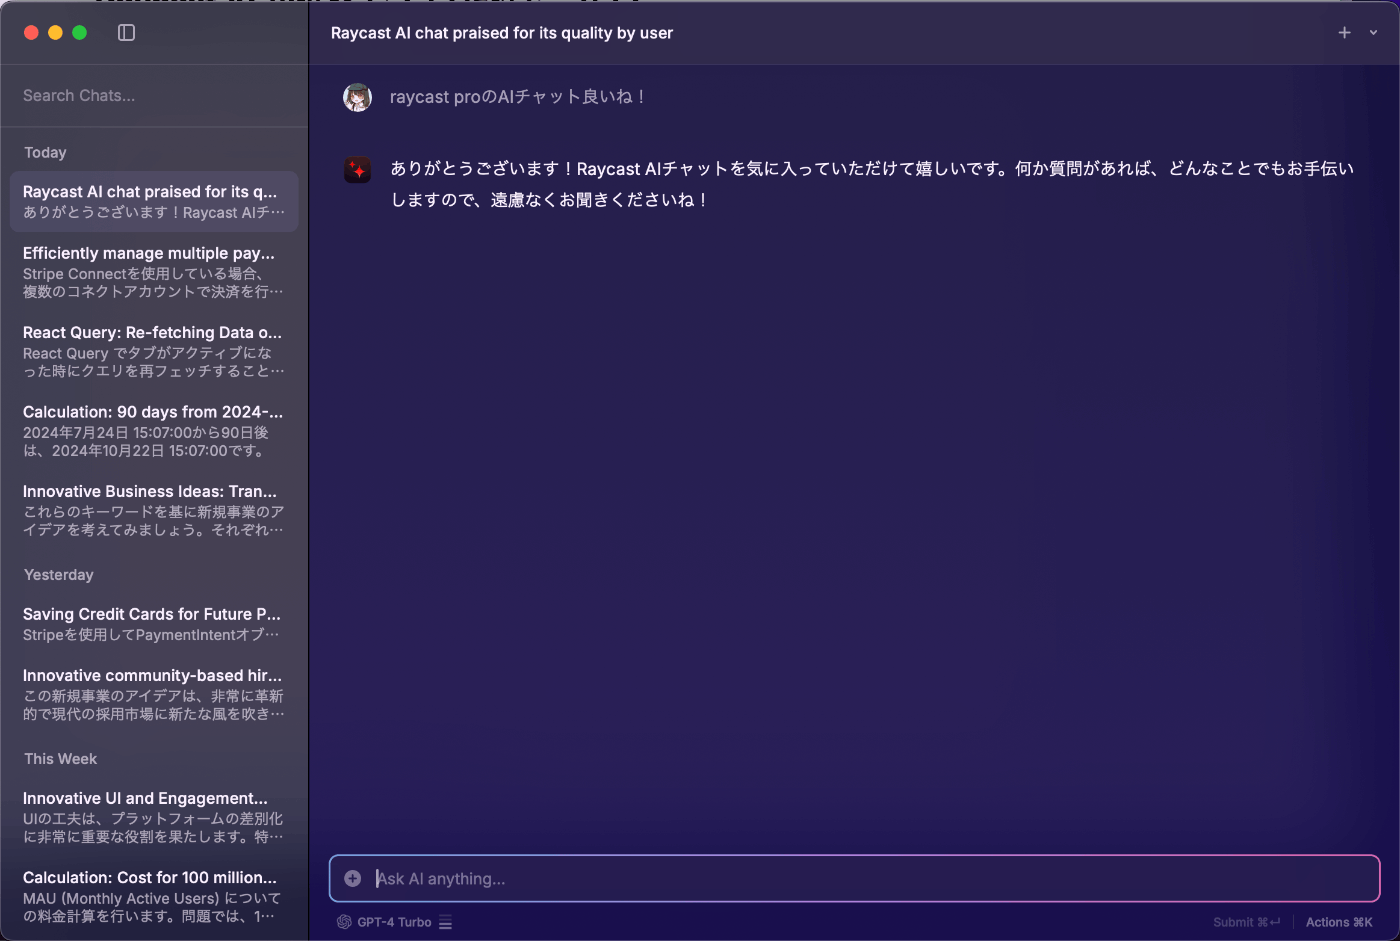Start a new chat with plus icon
Viewport: 1400px width, 941px height.
tap(1344, 33)
